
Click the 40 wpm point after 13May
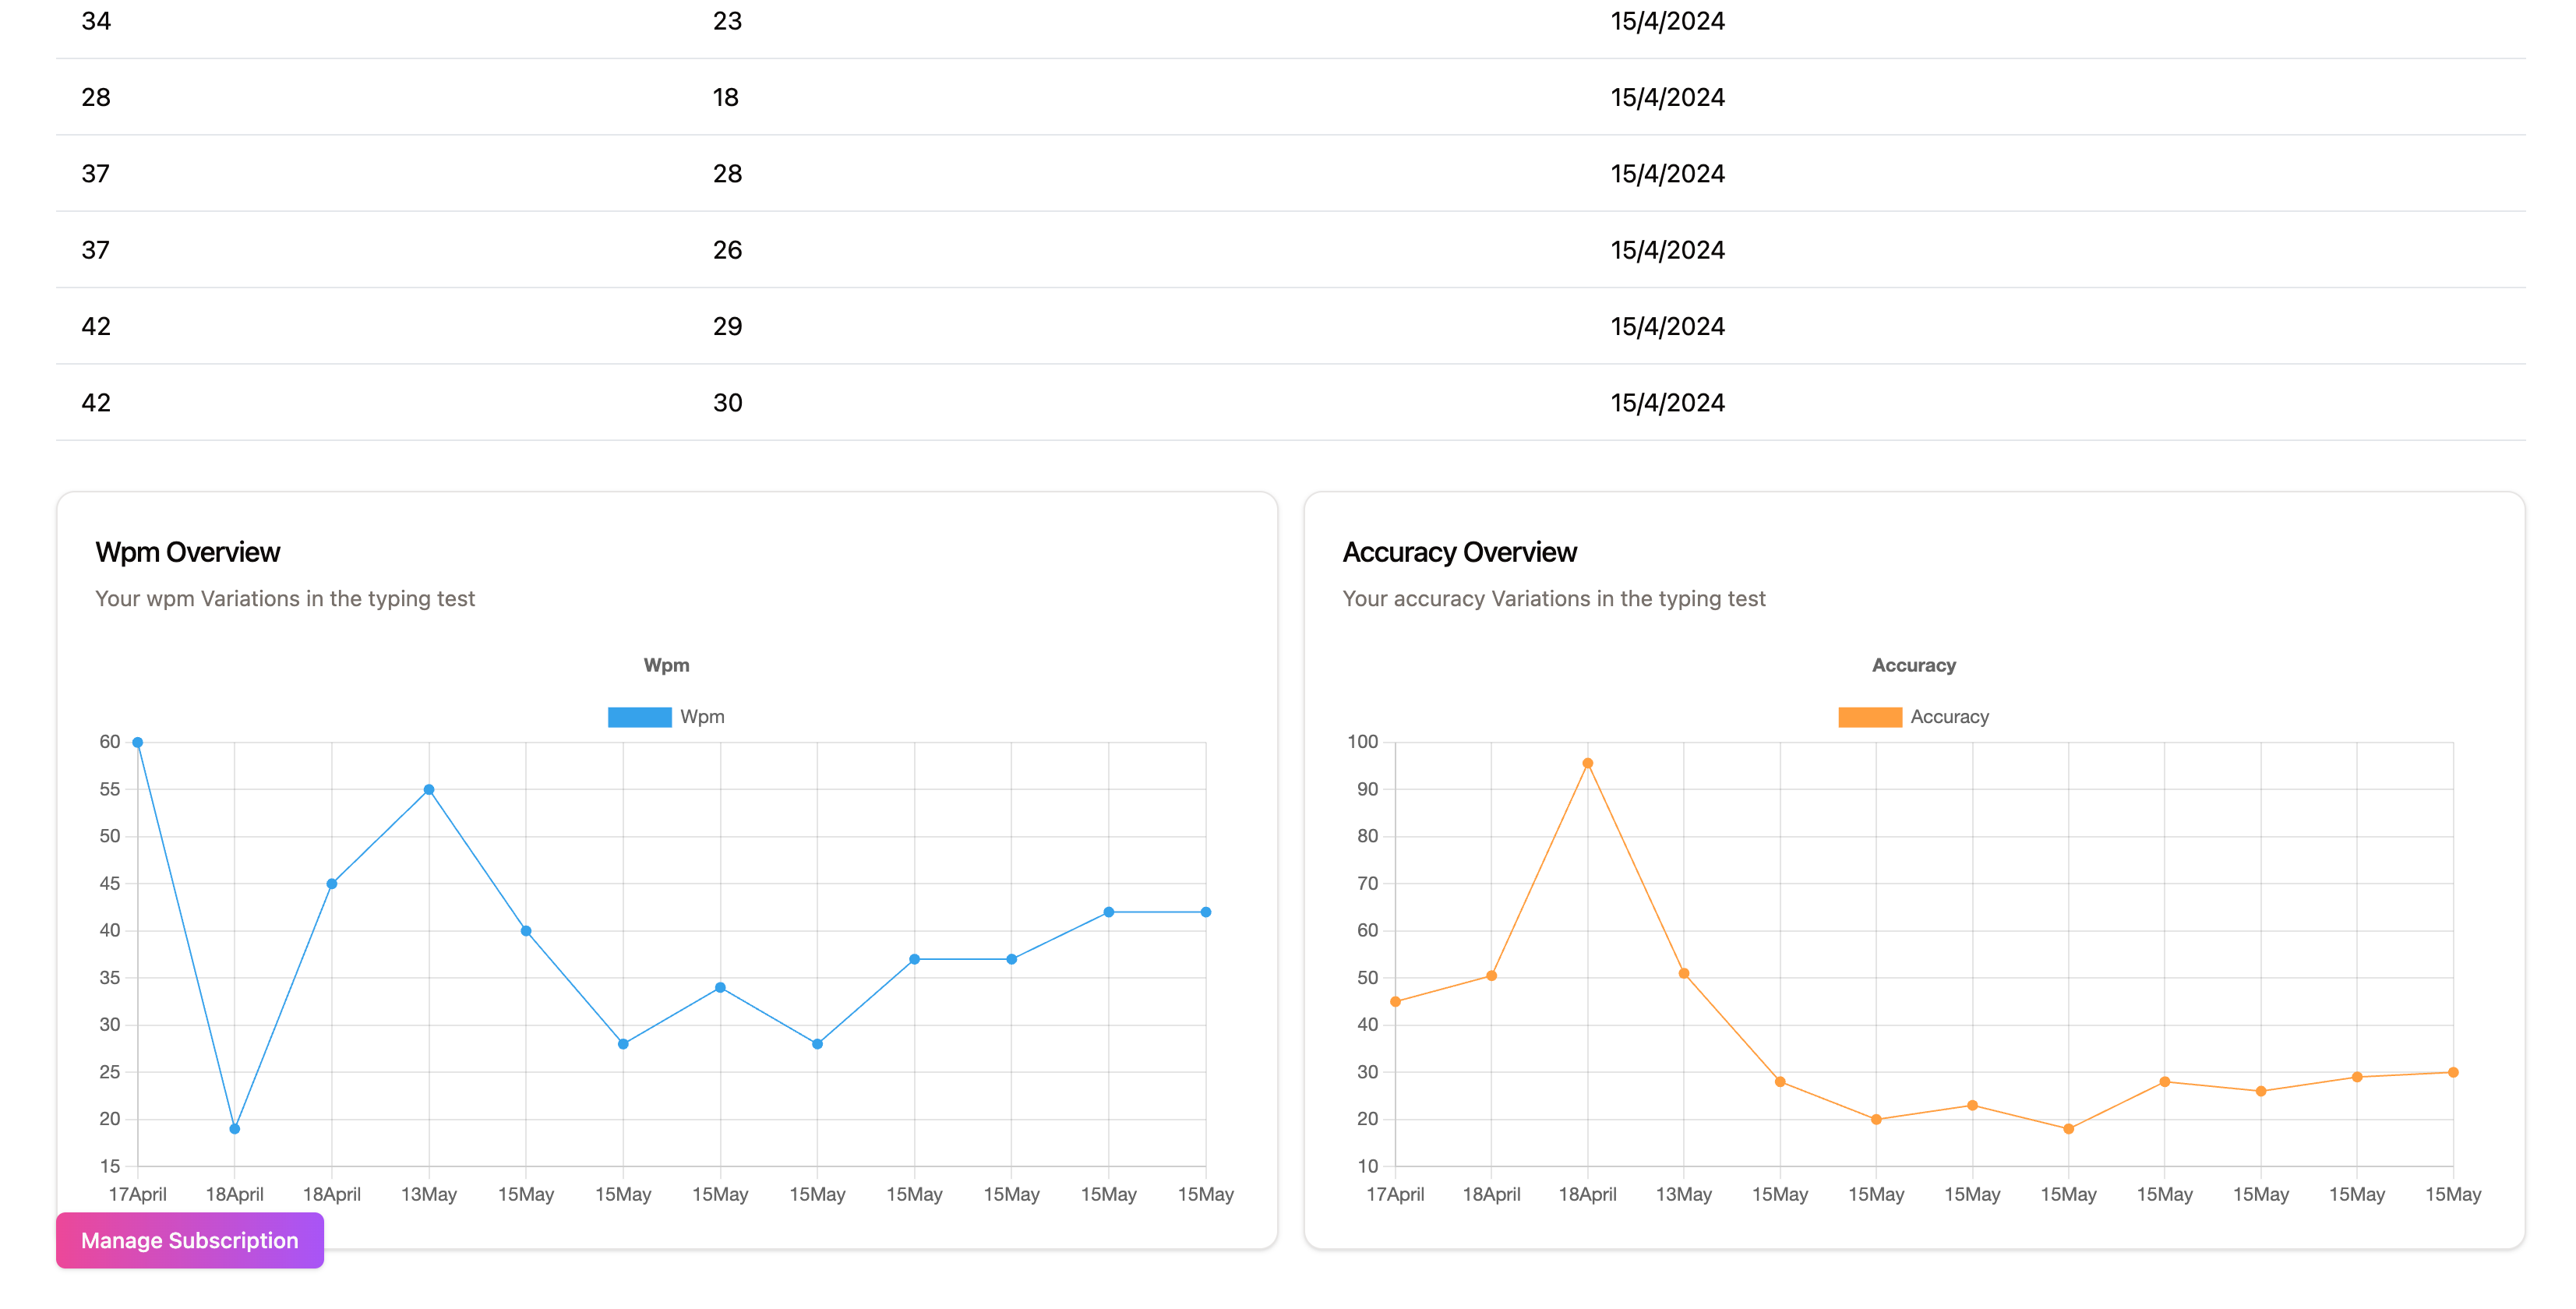pos(526,931)
